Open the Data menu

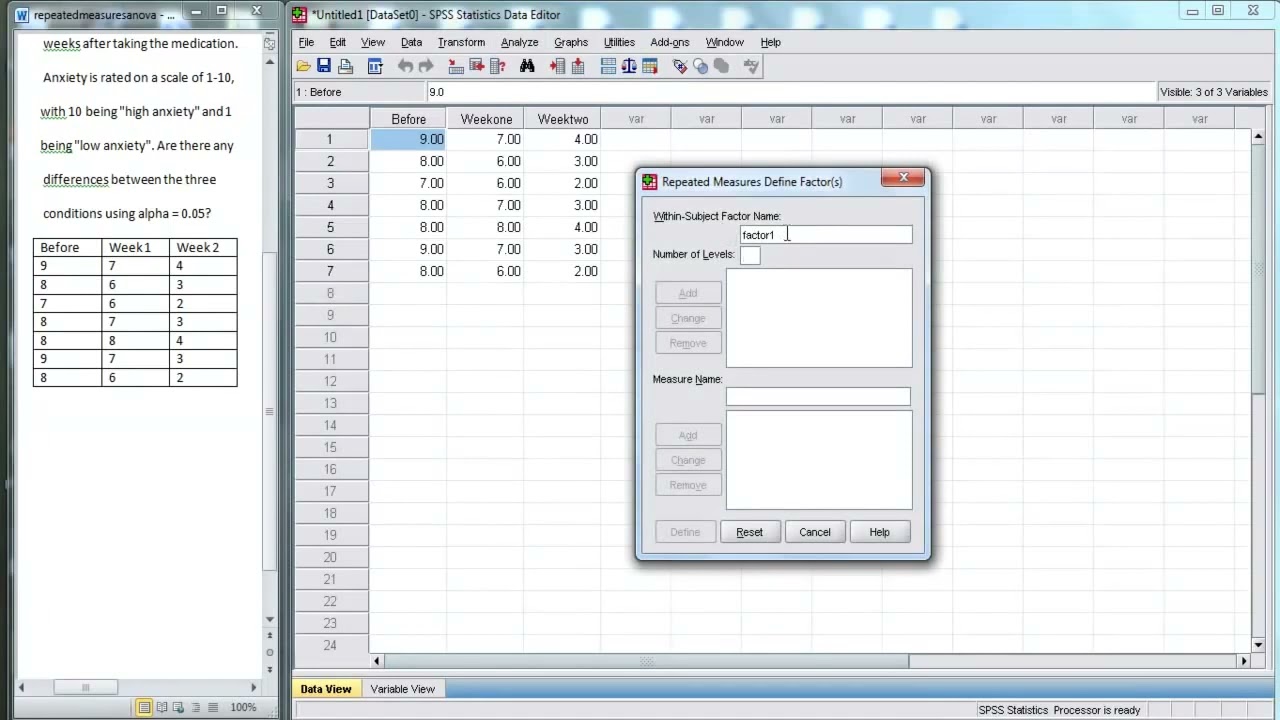tap(411, 42)
